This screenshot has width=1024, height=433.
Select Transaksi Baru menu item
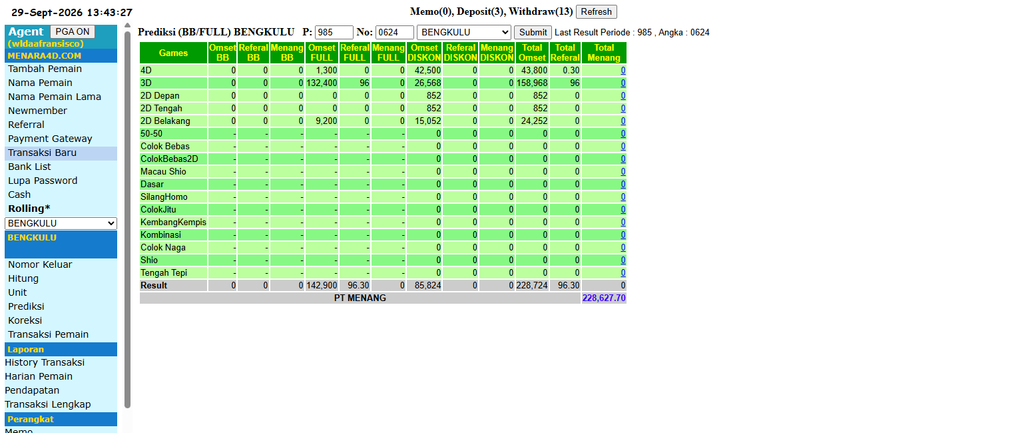(42, 153)
